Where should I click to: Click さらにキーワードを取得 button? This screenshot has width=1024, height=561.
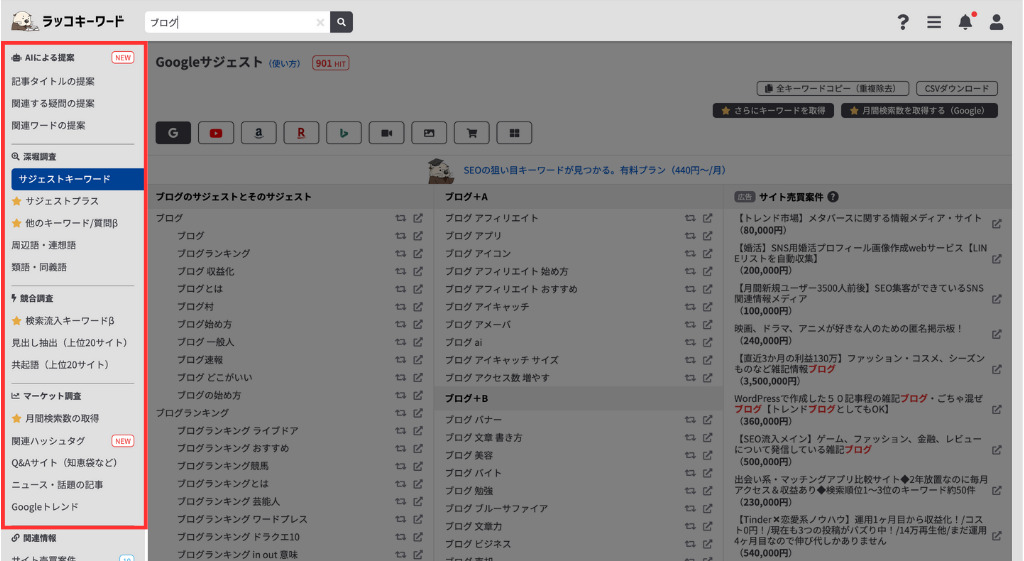[773, 110]
